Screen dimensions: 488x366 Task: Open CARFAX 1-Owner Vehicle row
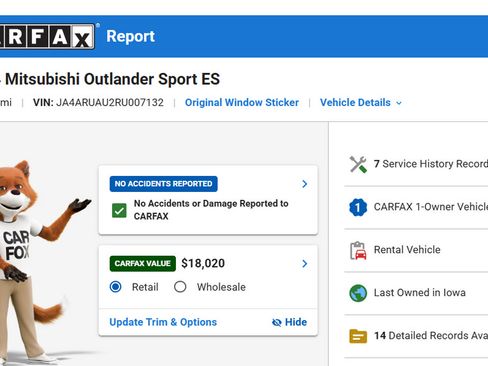coord(416,207)
